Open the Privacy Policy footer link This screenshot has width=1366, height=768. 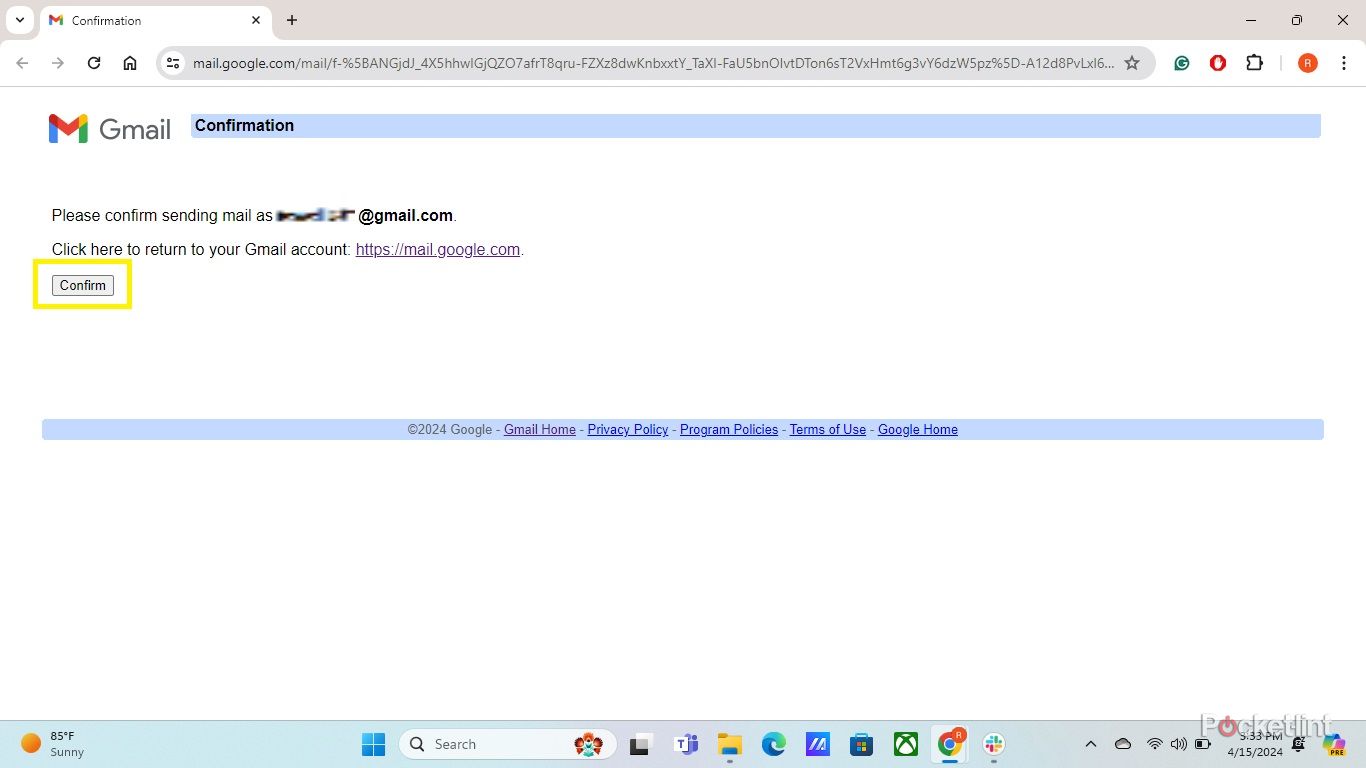click(627, 430)
